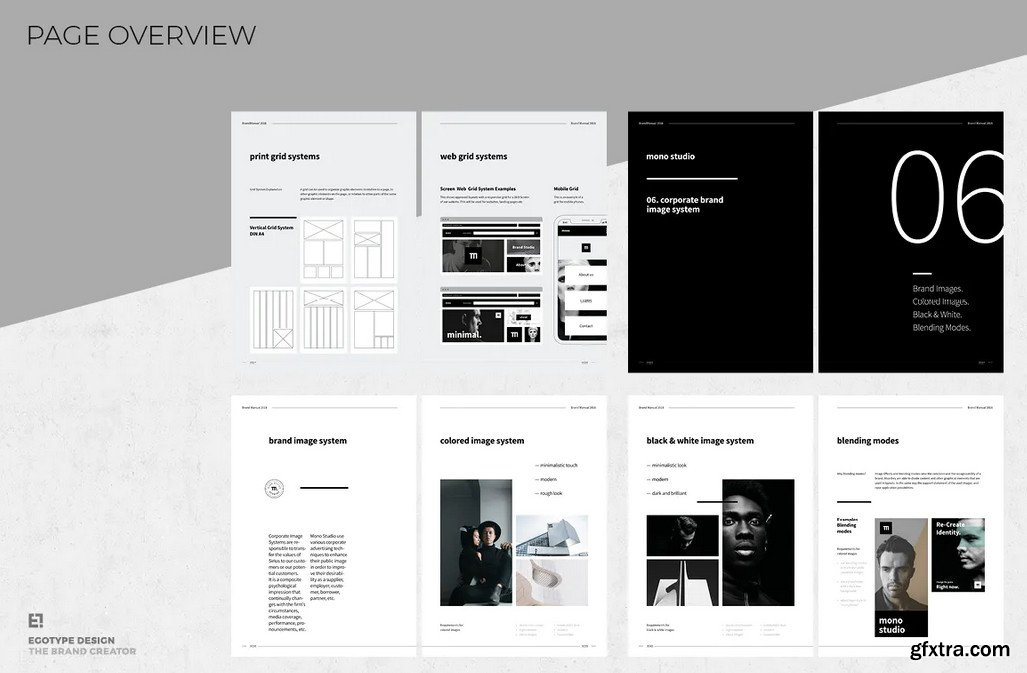
Task: Select the large black and white portrait
Action: (758, 542)
